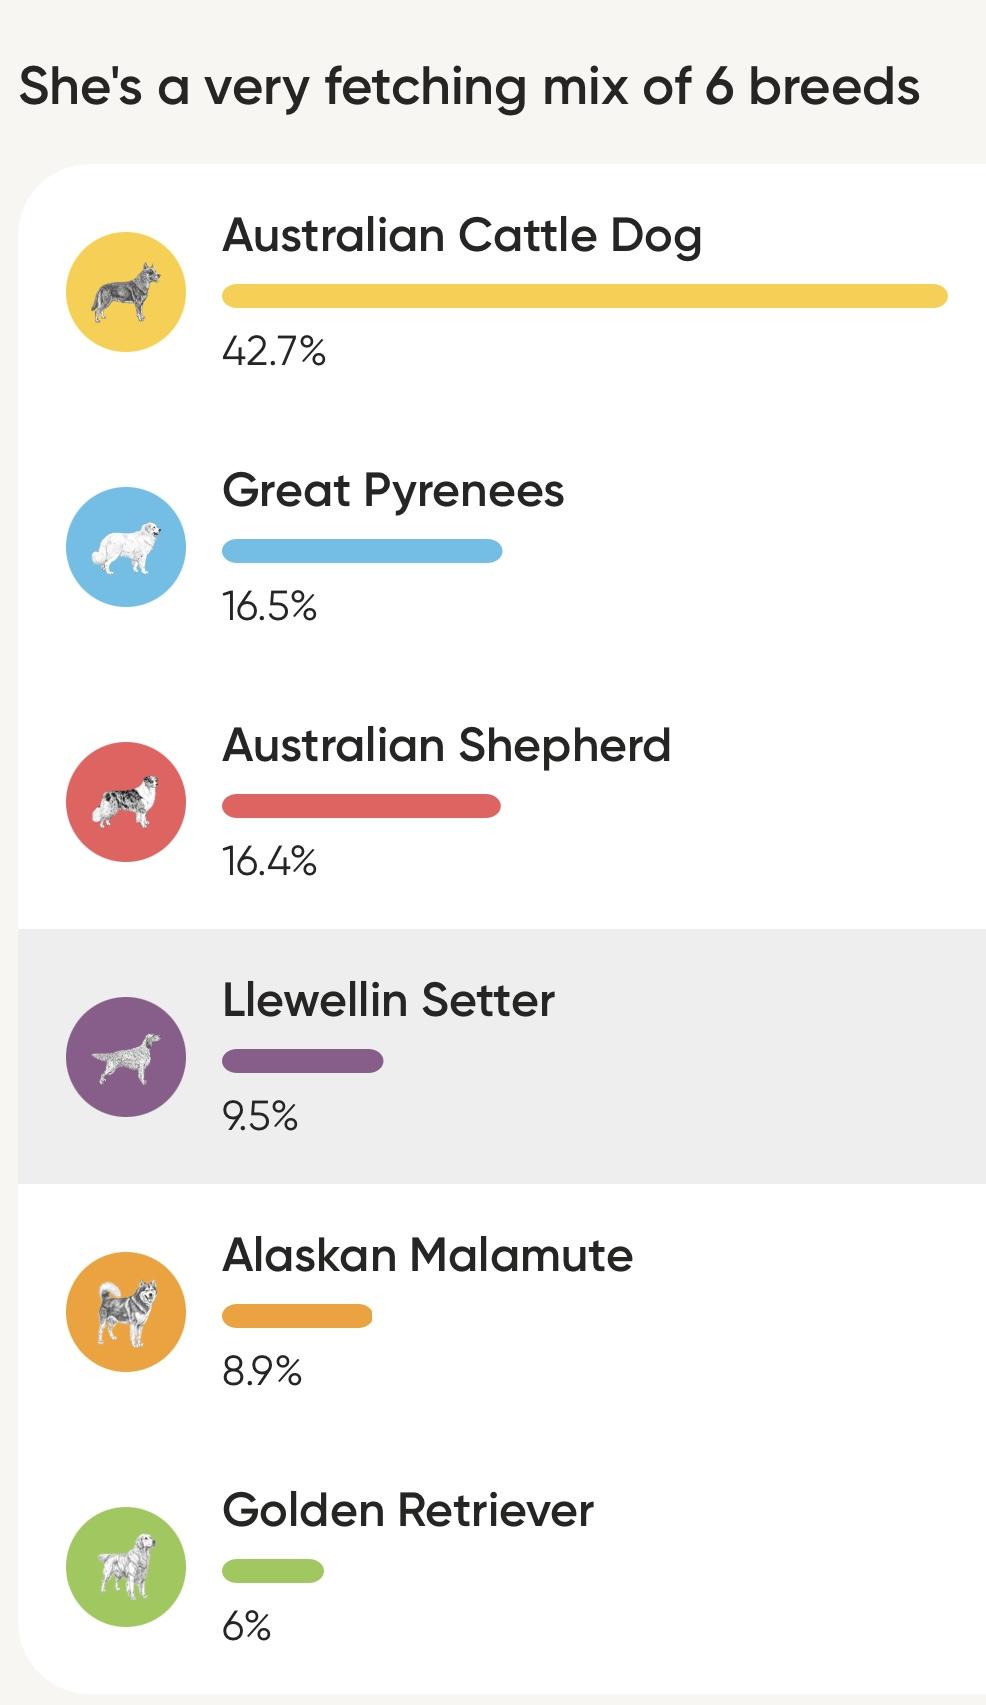Tap the Great Pyrenees breed icon
986x1705 pixels.
(x=126, y=547)
